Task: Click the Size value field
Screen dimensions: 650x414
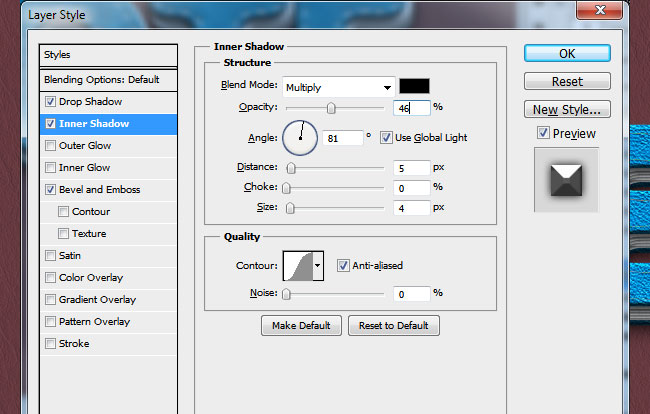Action: tap(412, 208)
